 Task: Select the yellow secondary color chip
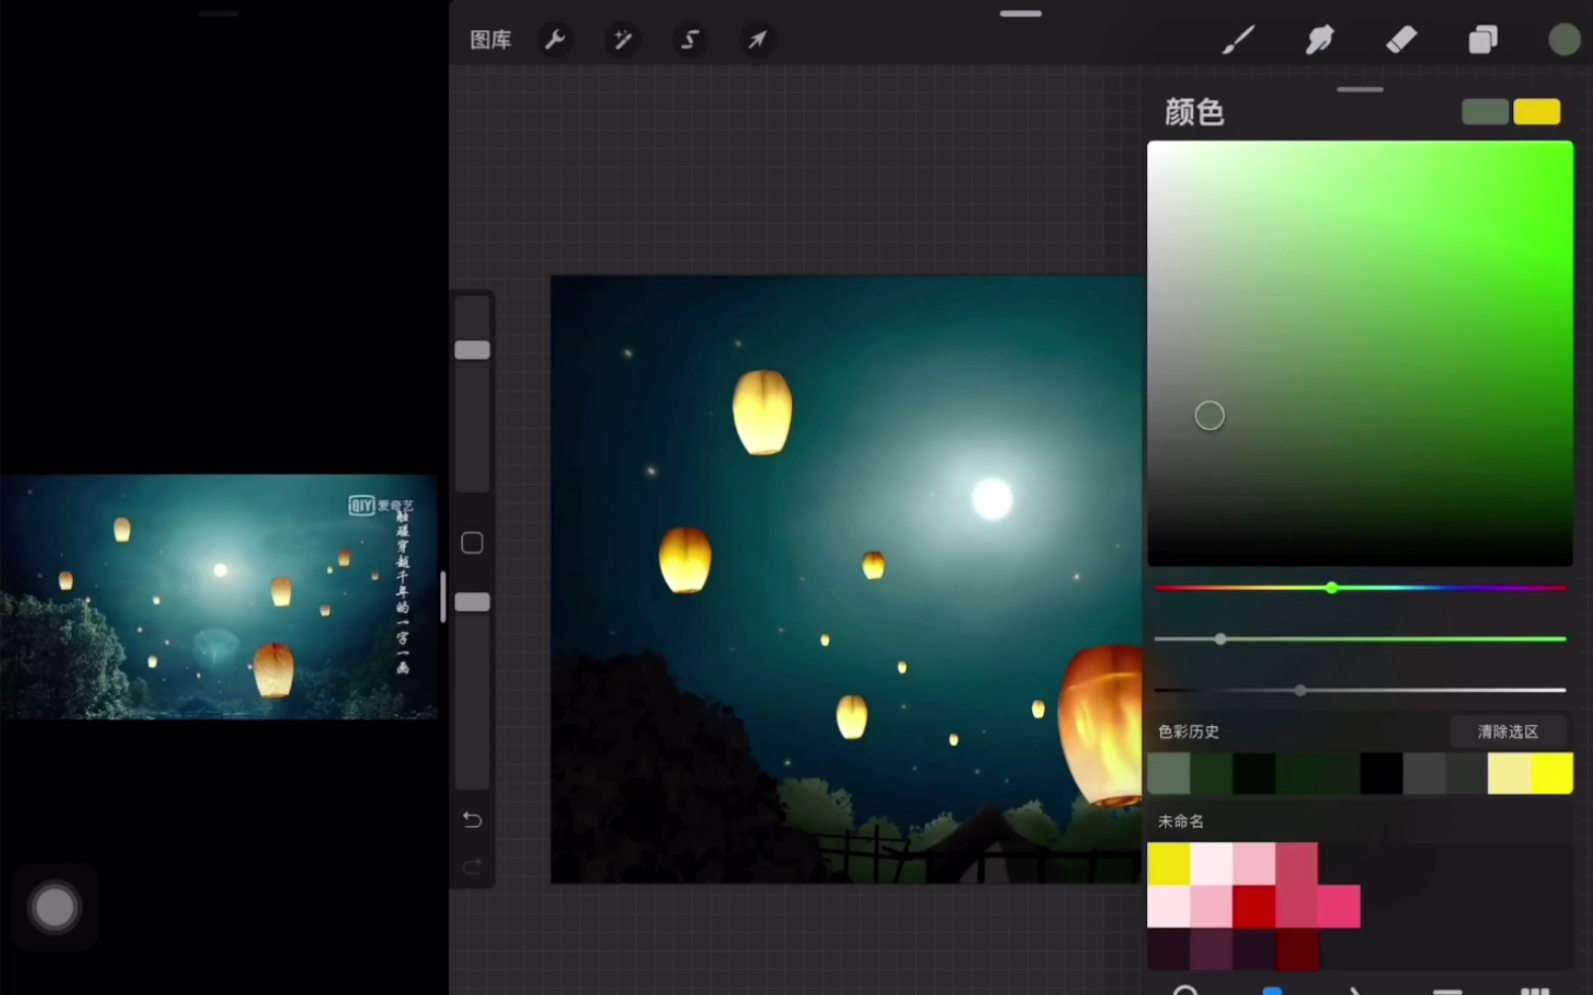click(x=1537, y=112)
